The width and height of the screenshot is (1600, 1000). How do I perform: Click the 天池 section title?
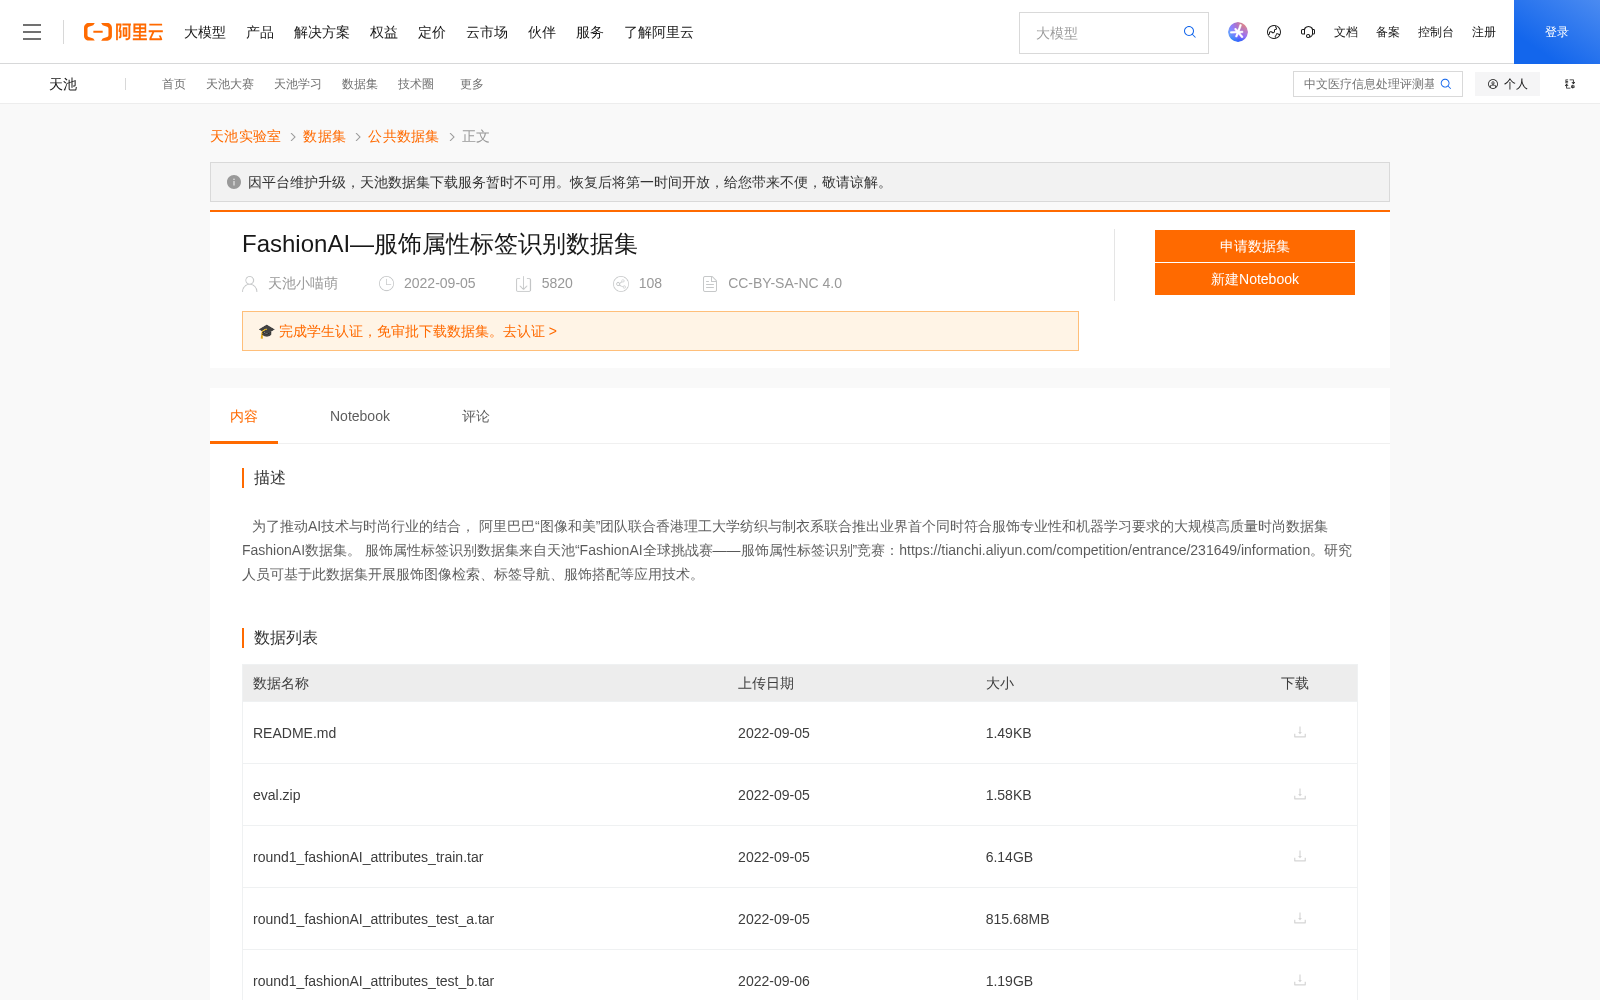[x=63, y=84]
